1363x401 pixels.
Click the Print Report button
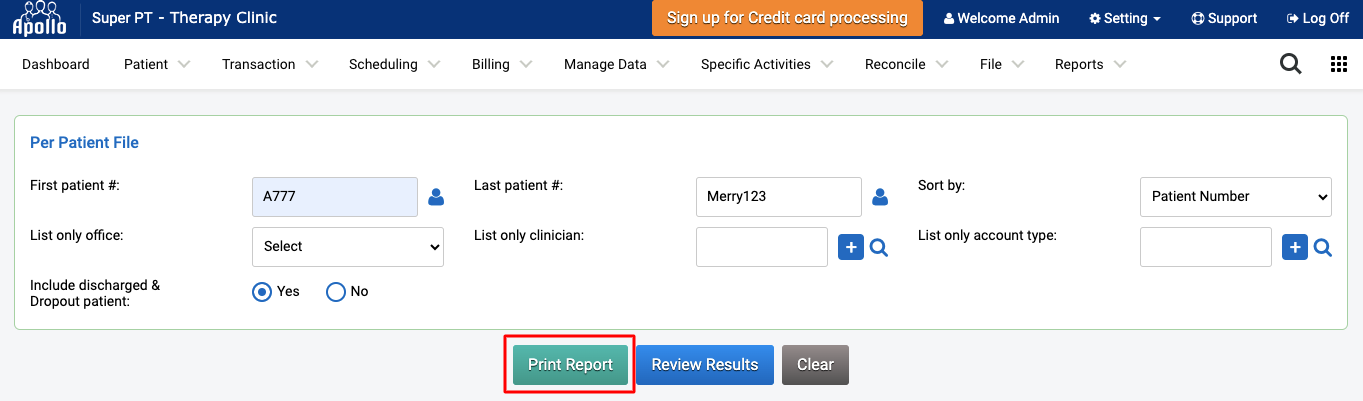tap(570, 365)
